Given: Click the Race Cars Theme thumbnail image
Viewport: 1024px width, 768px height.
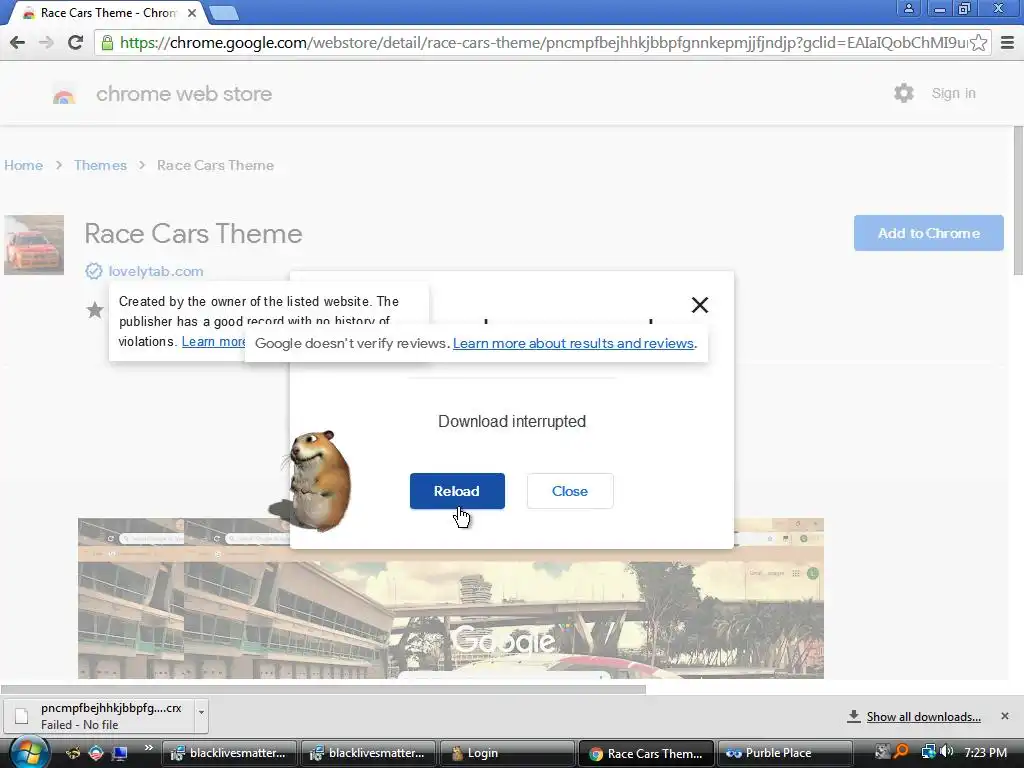Looking at the screenshot, I should click(x=34, y=245).
